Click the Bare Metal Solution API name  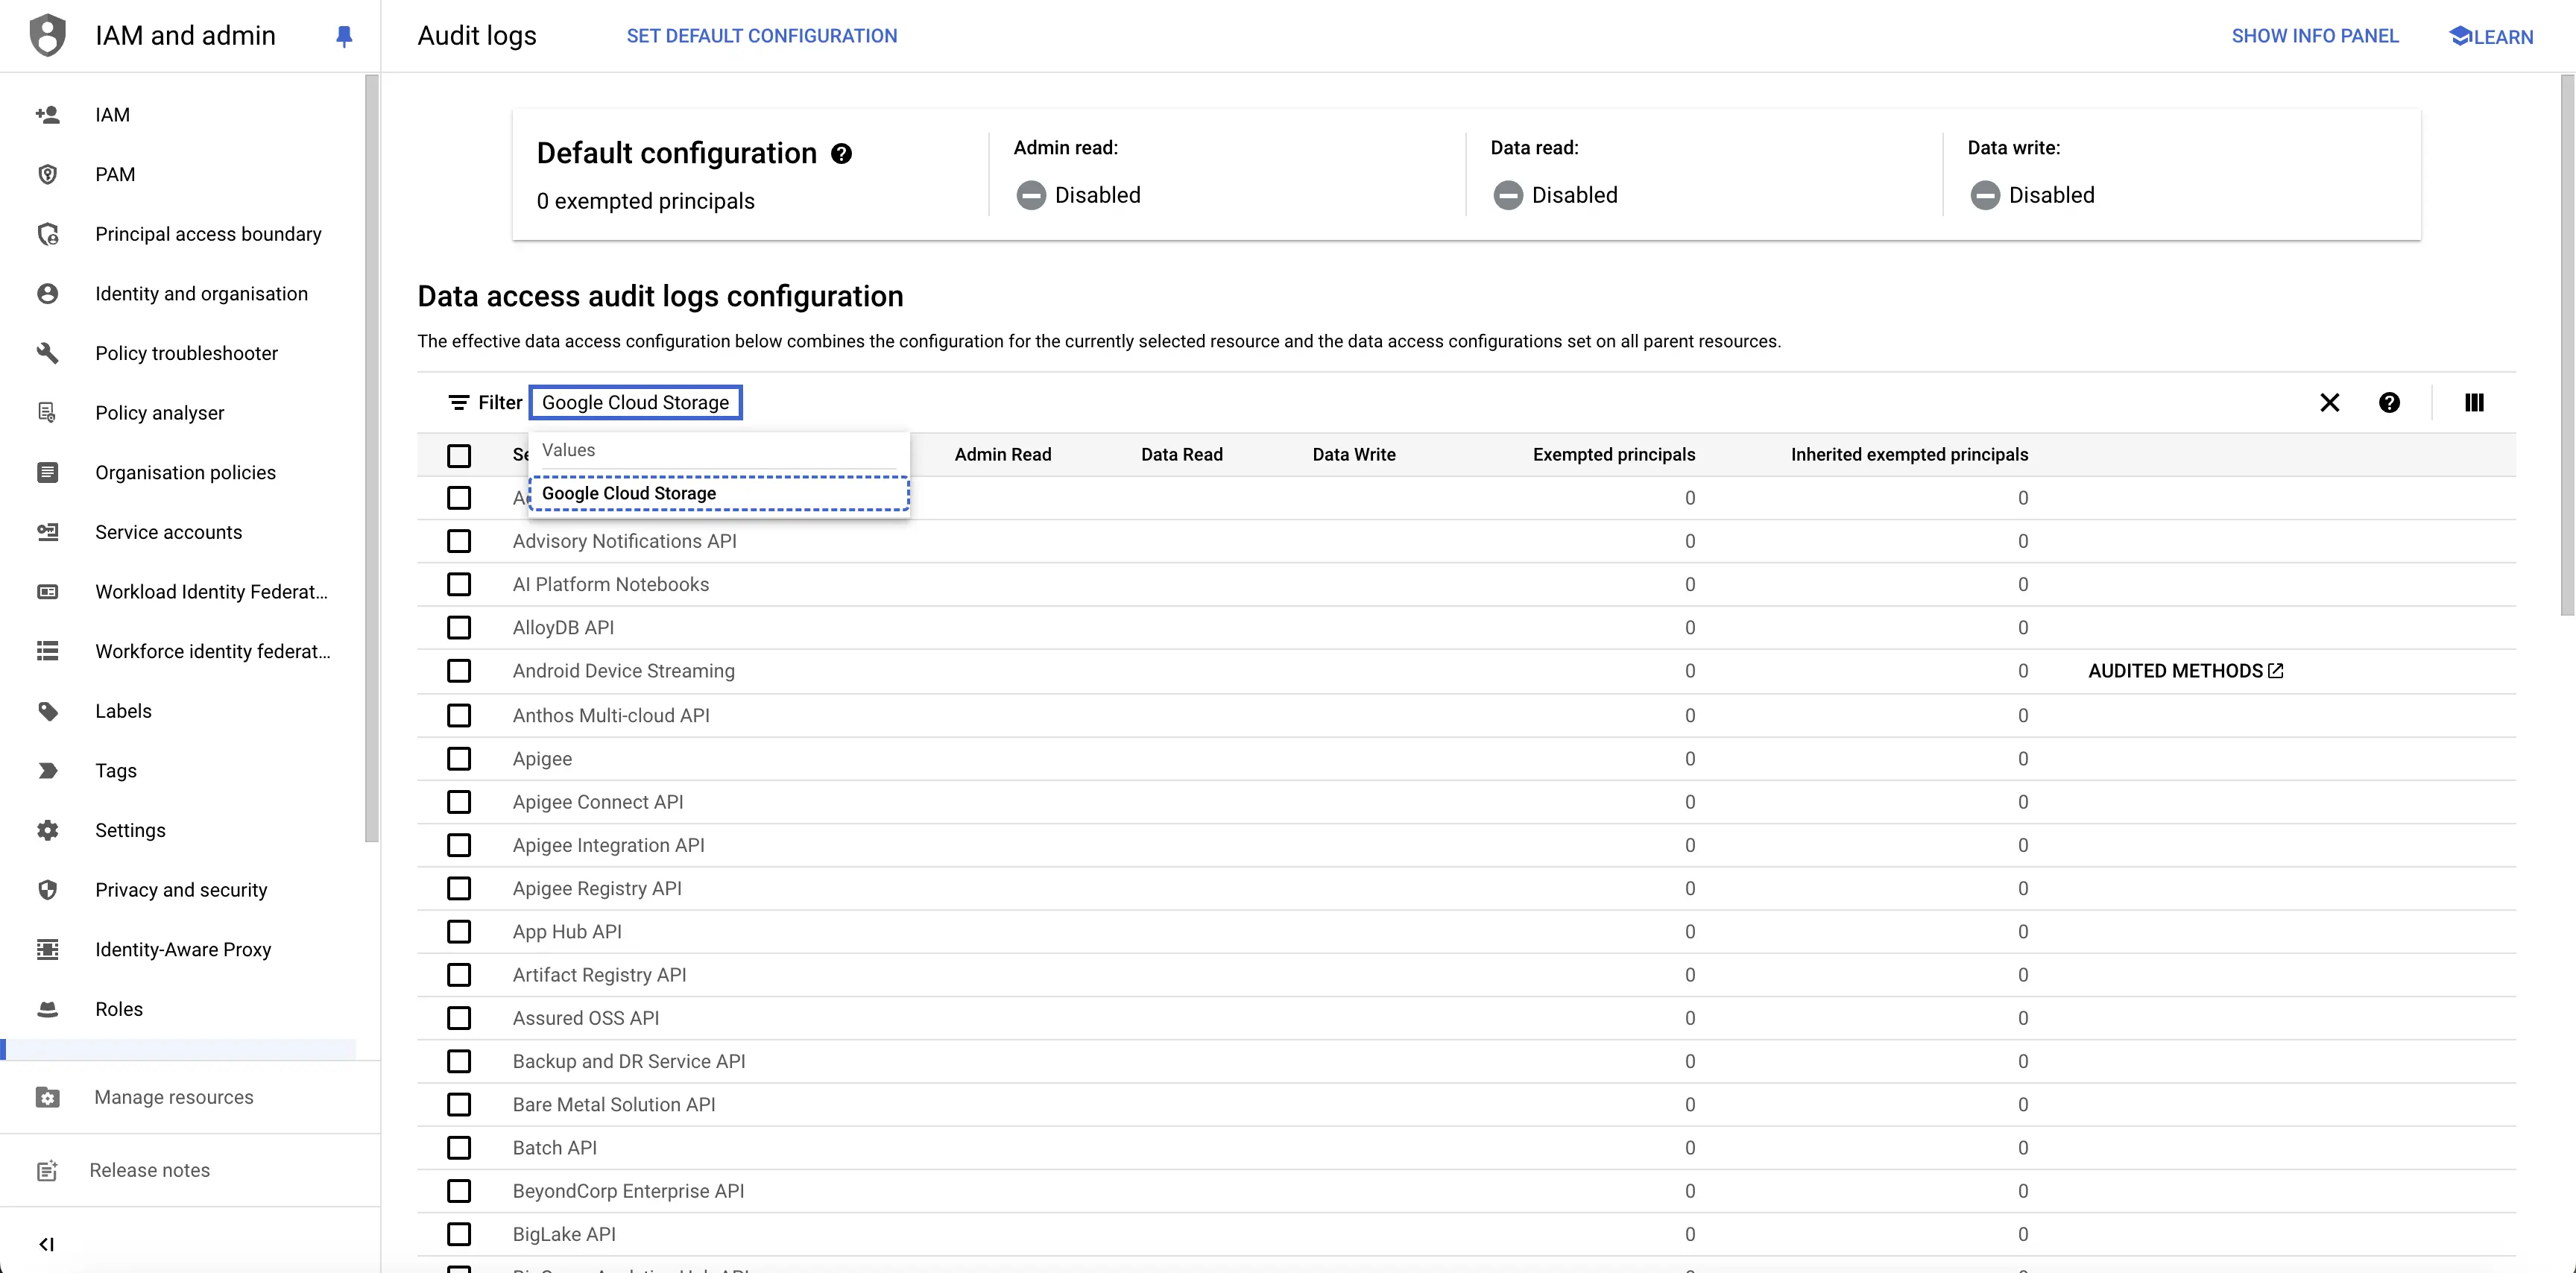point(614,1105)
